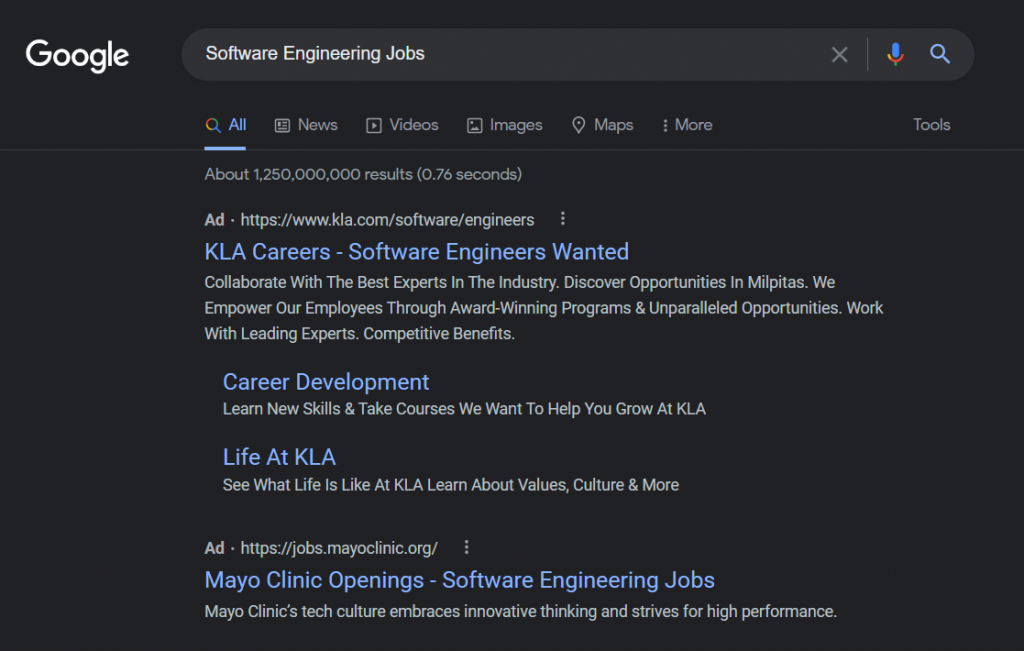Open KLA Careers - Software Engineers Wanted link
Image resolution: width=1024 pixels, height=651 pixels.
(417, 252)
